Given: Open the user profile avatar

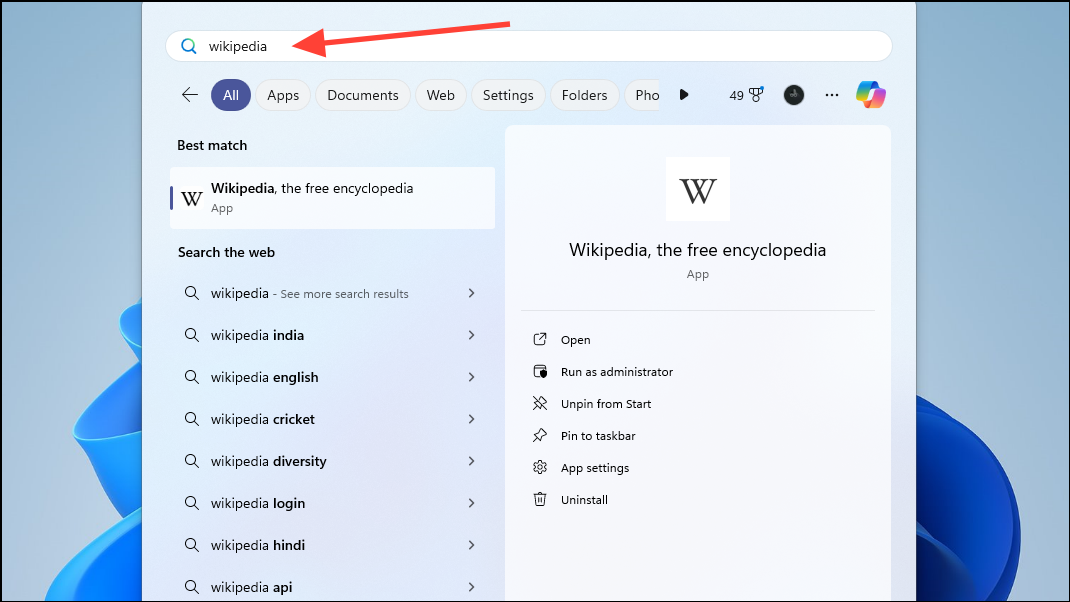Looking at the screenshot, I should (x=794, y=95).
